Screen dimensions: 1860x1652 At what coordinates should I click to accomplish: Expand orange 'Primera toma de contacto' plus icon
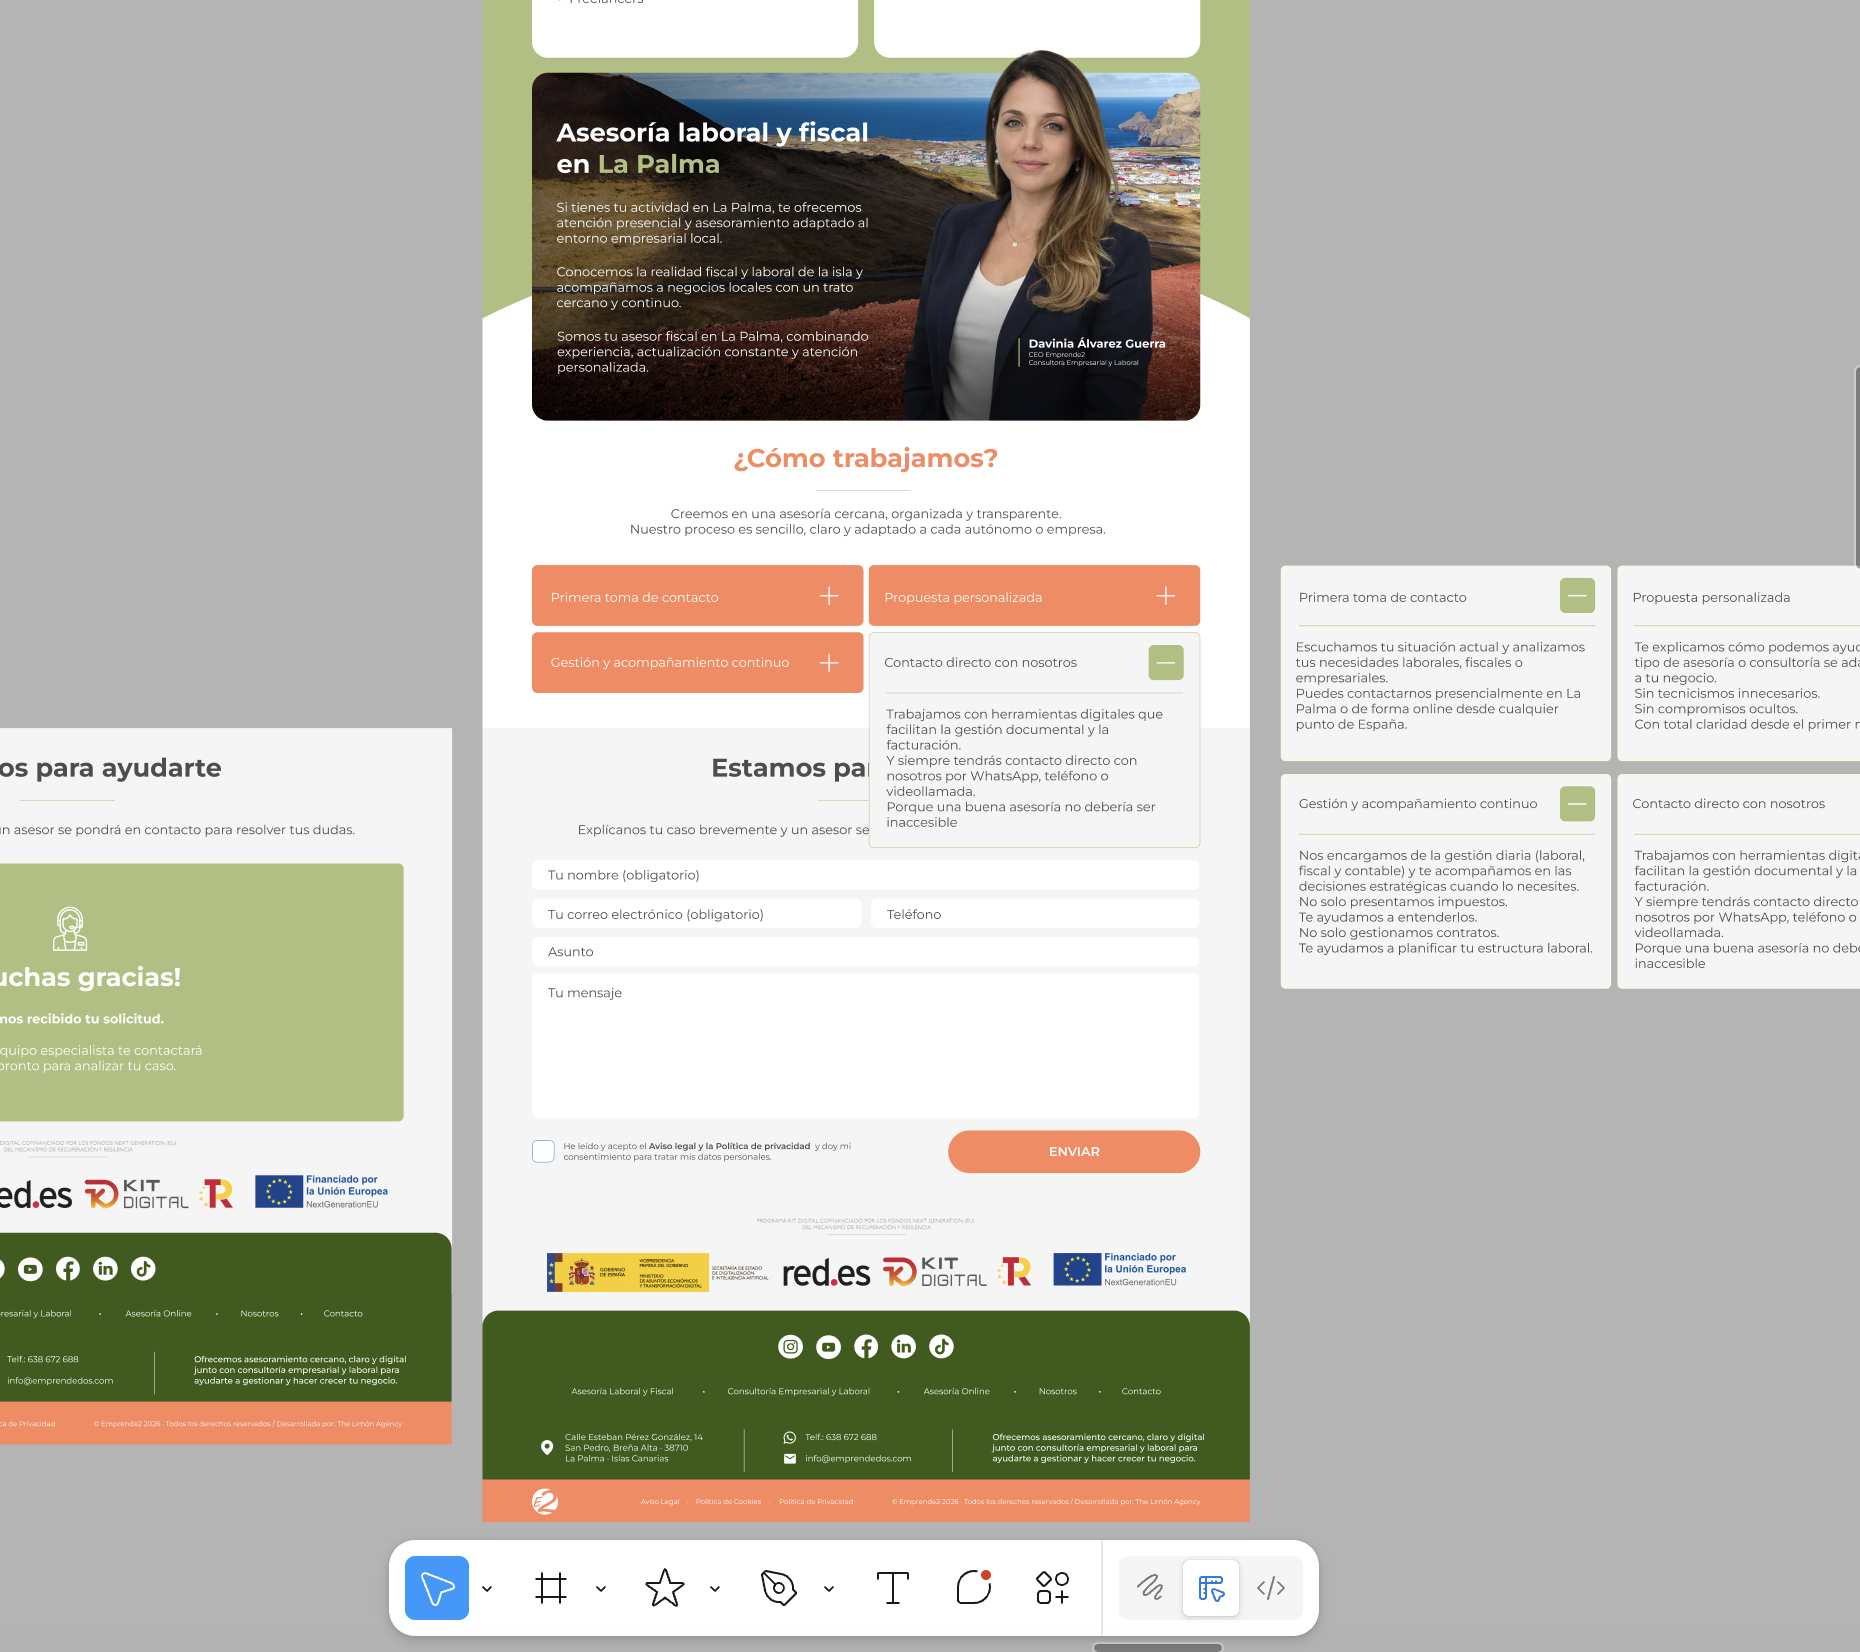[x=829, y=596]
